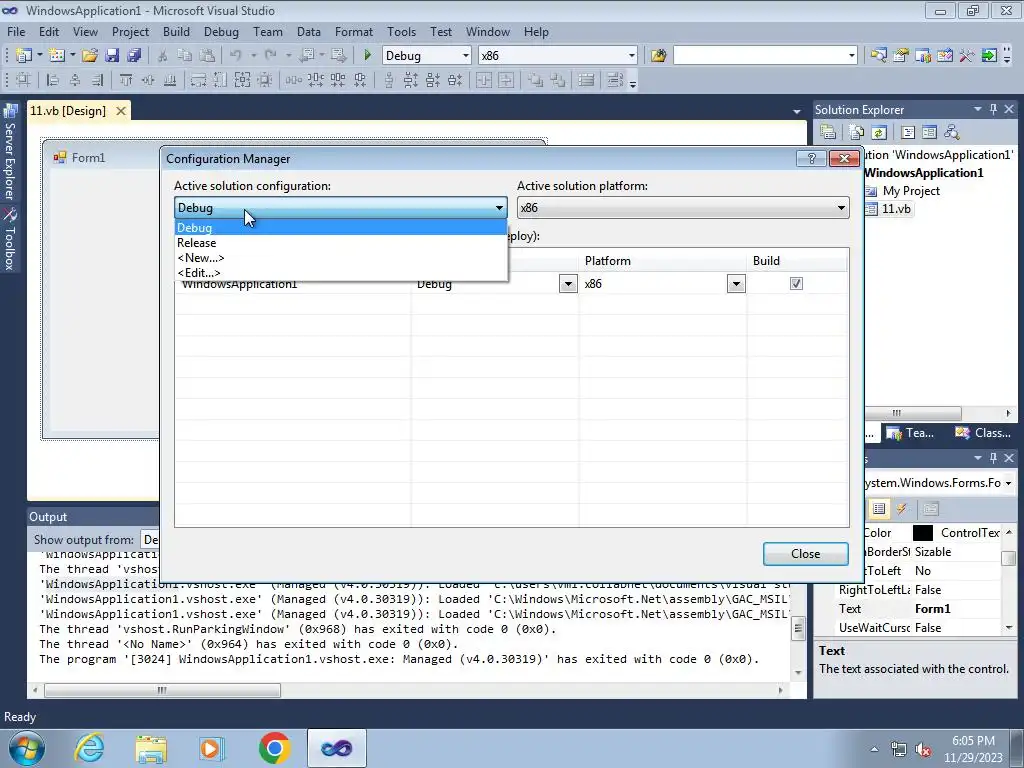
Task: Click the Align Lefts layout toolbar icon
Action: pyautogui.click(x=53, y=80)
